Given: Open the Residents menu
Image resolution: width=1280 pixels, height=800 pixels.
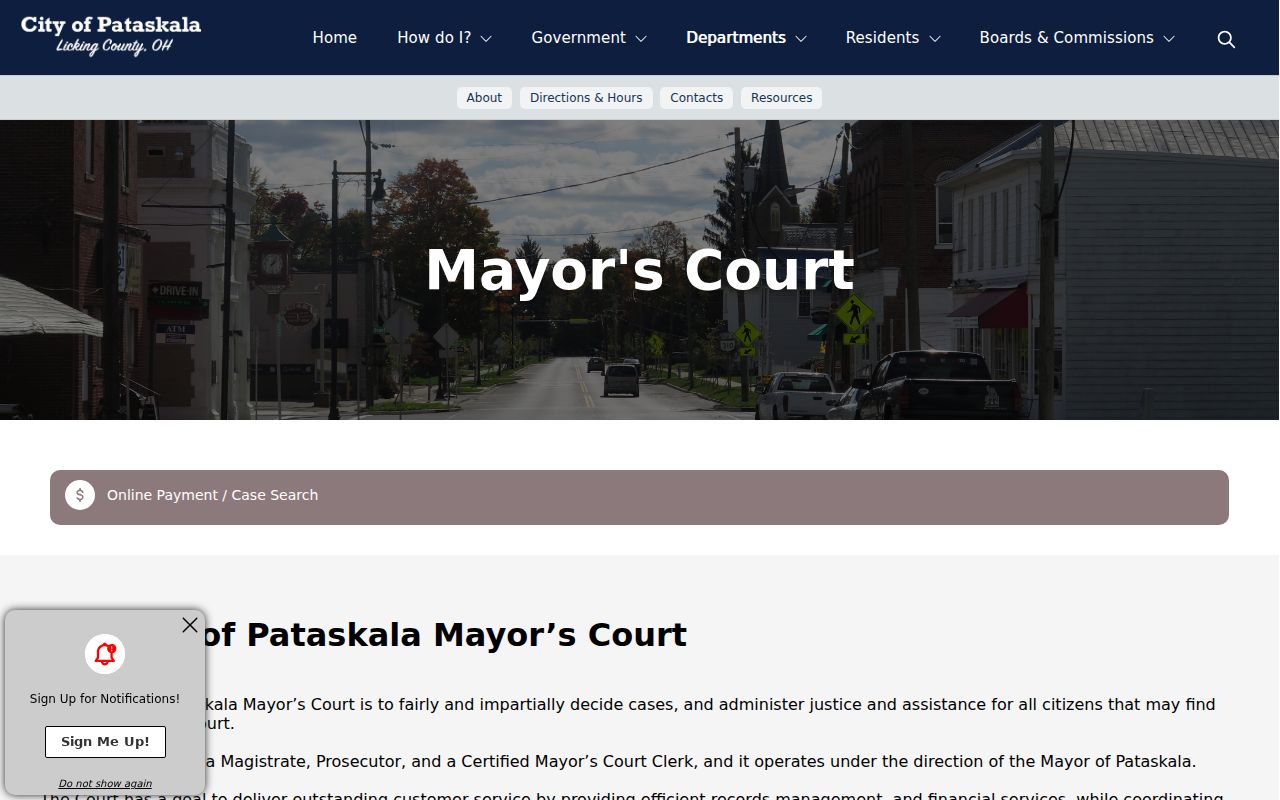Looking at the screenshot, I should click(x=882, y=38).
